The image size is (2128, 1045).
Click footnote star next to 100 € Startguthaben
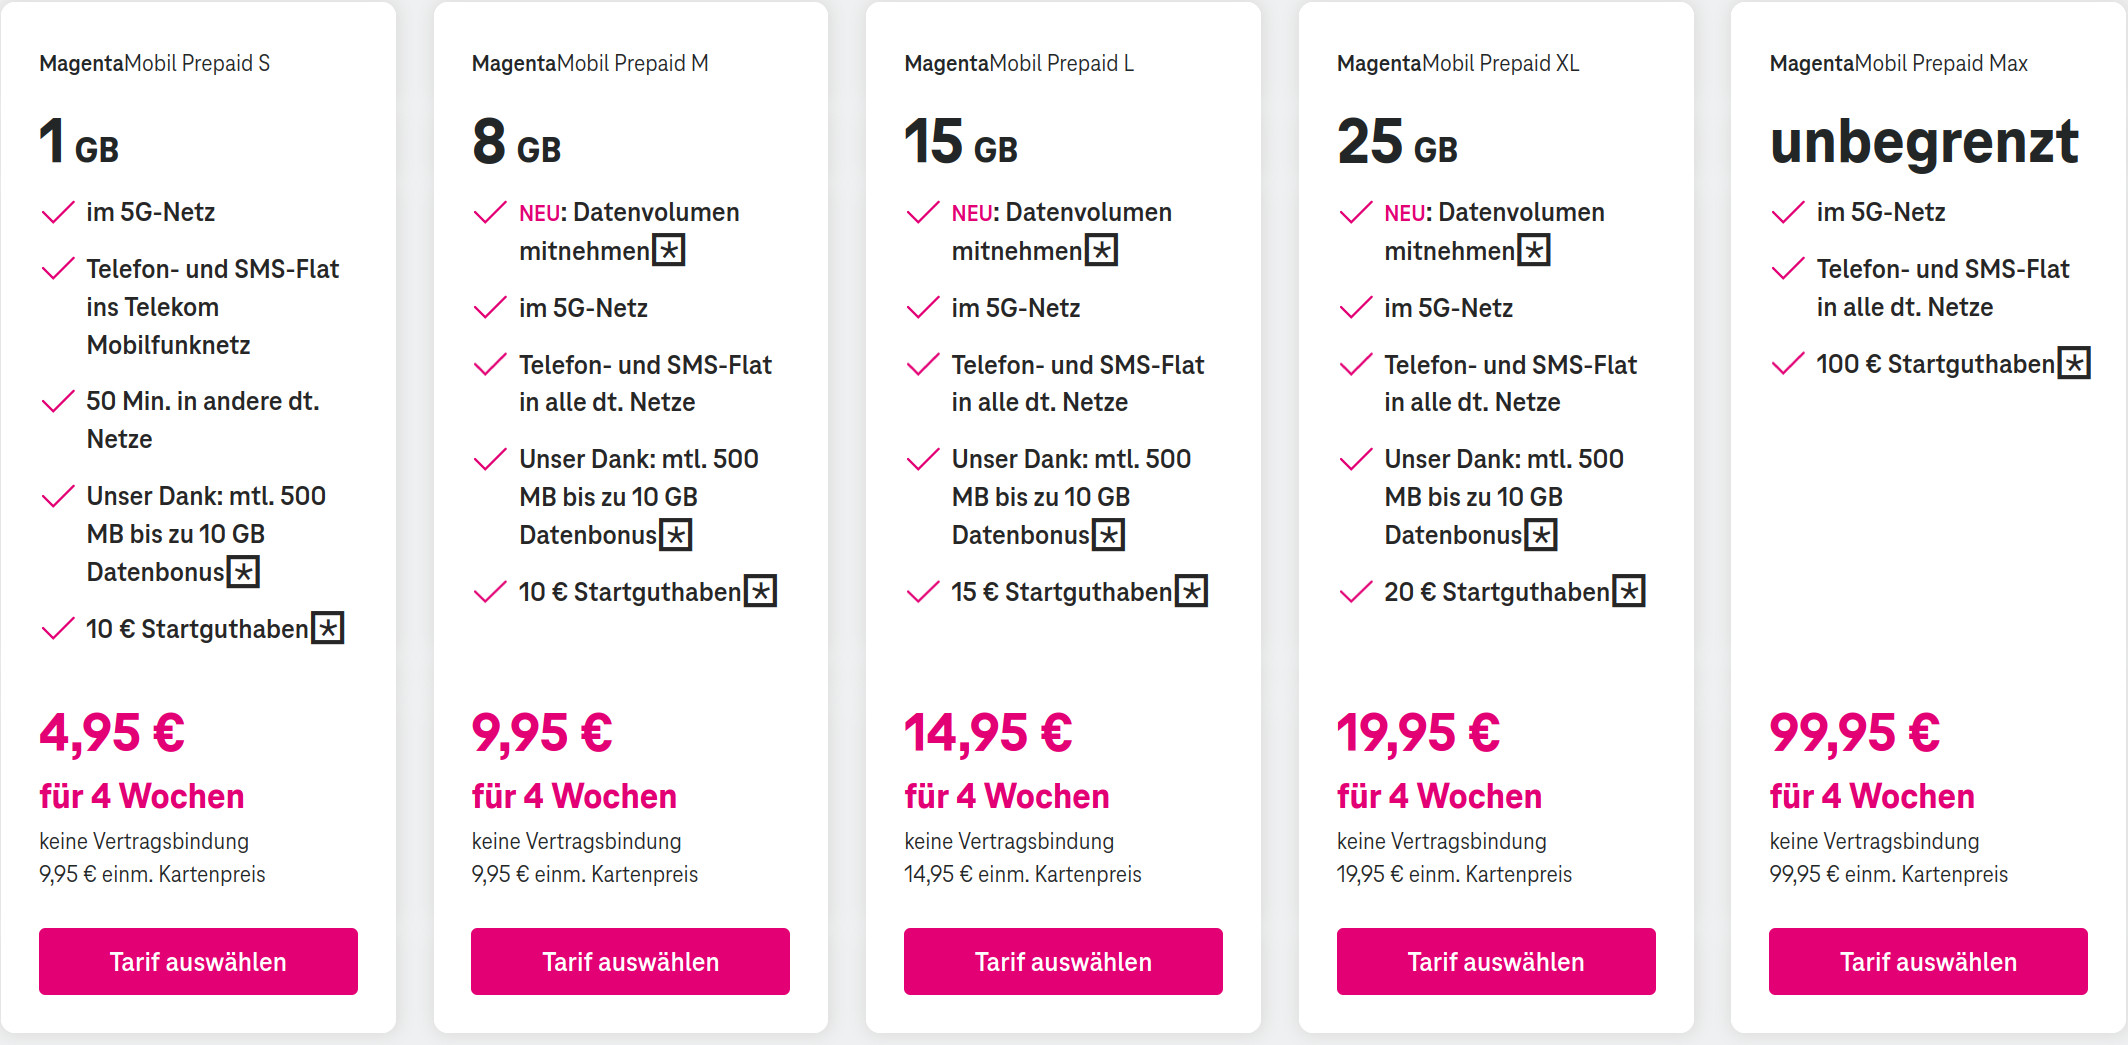(x=2075, y=363)
